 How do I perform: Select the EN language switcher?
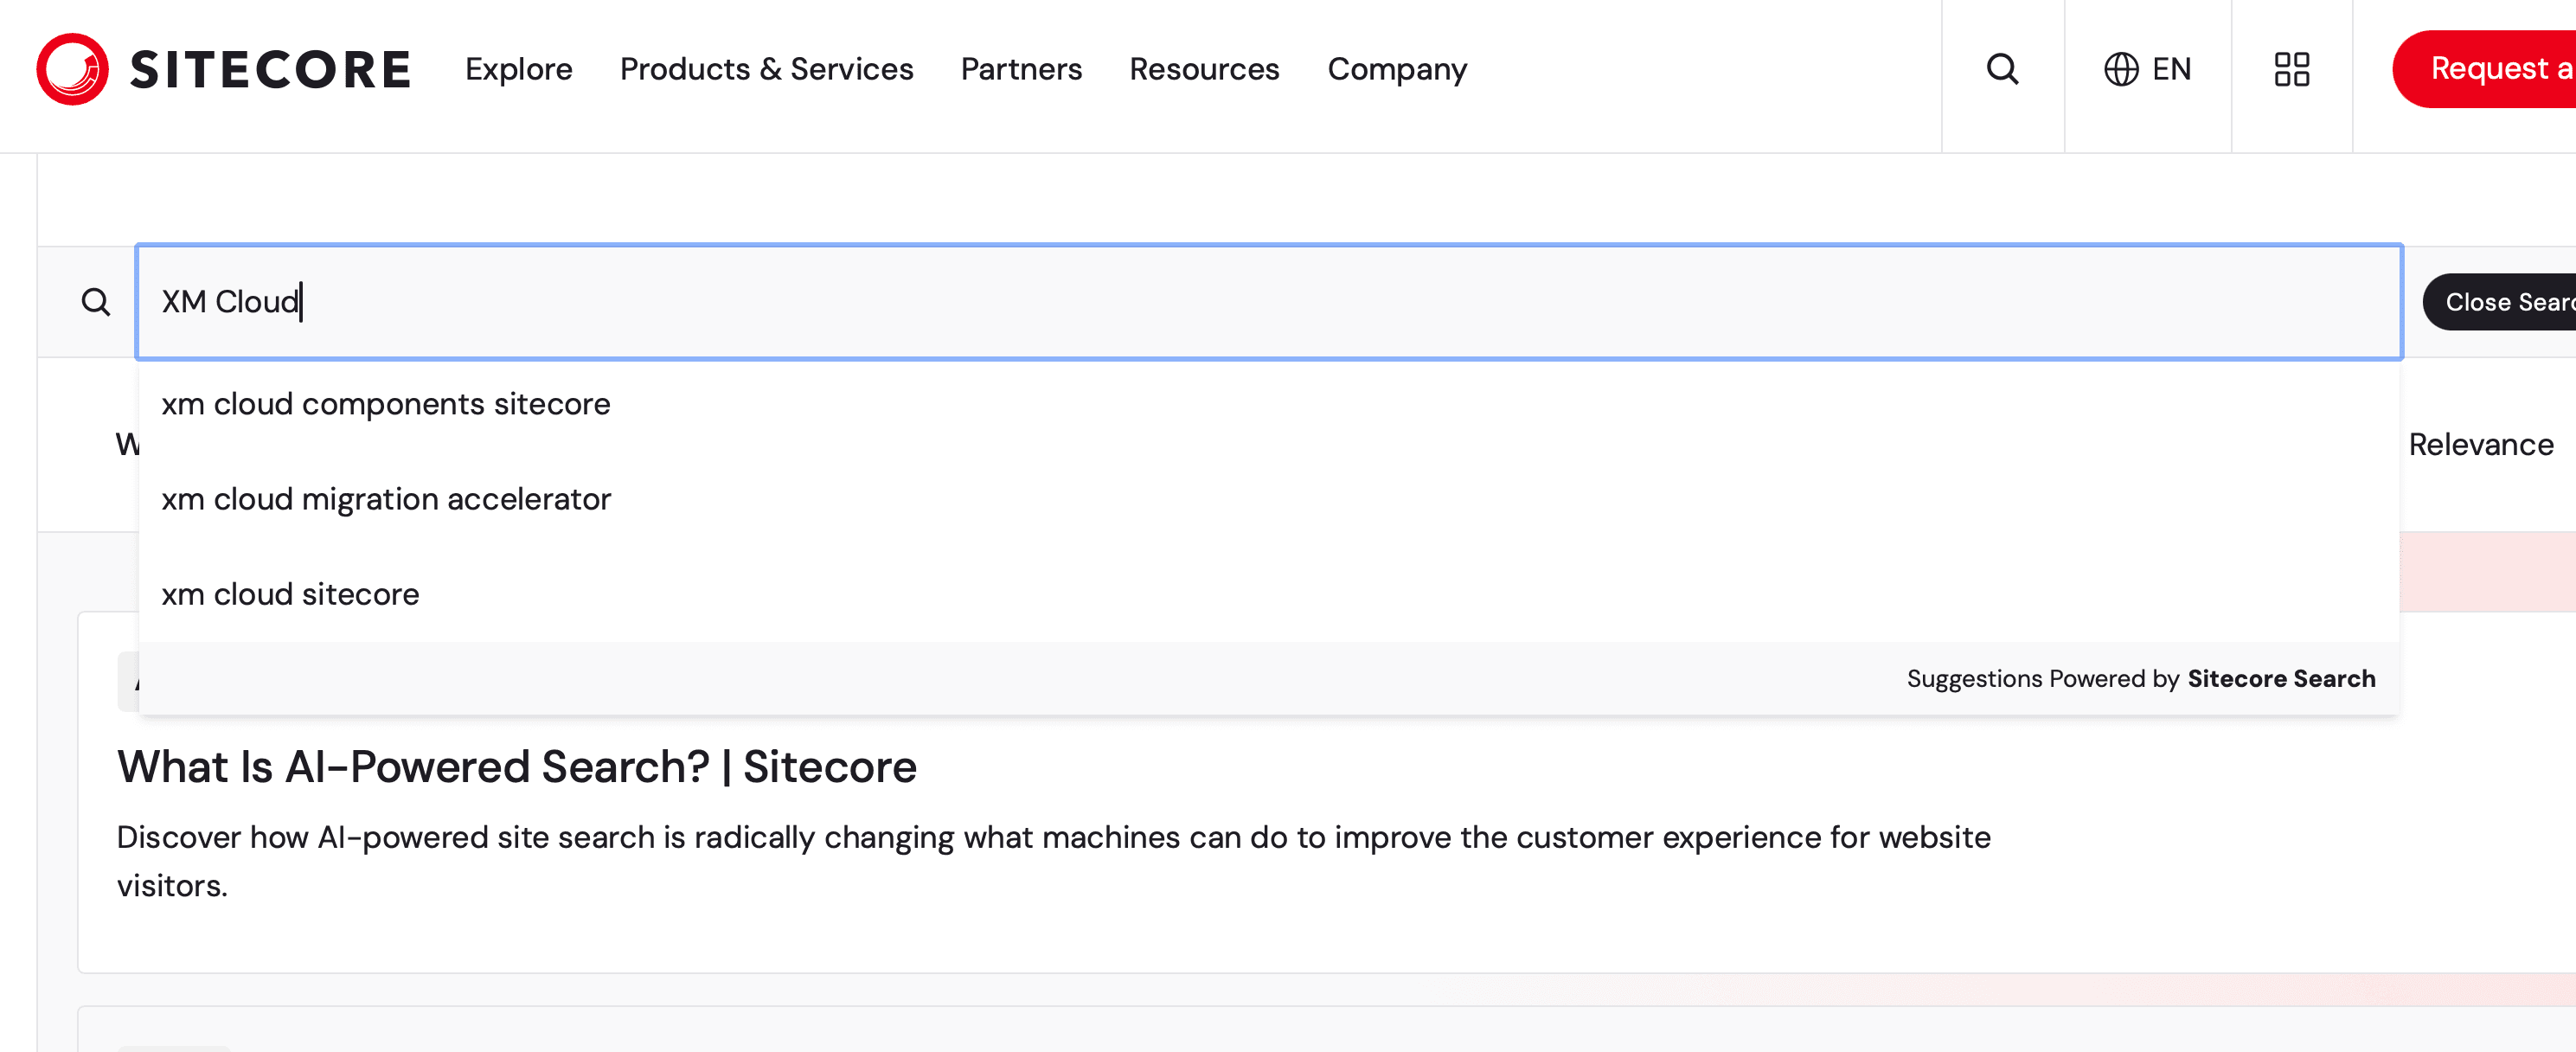pos(2171,69)
